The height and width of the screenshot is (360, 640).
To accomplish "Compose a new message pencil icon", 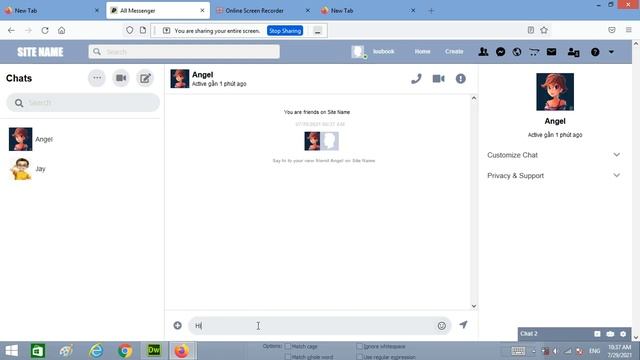I will (145, 78).
